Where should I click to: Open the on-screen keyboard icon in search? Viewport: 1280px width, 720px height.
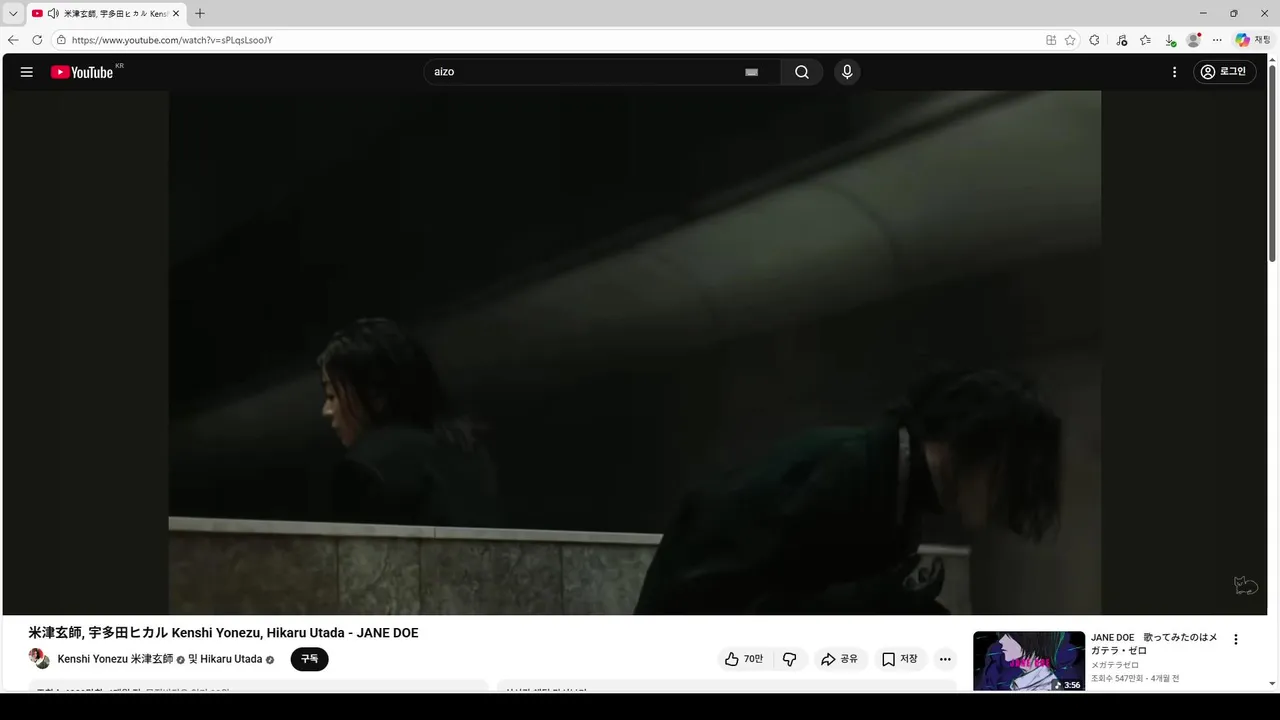pos(752,72)
